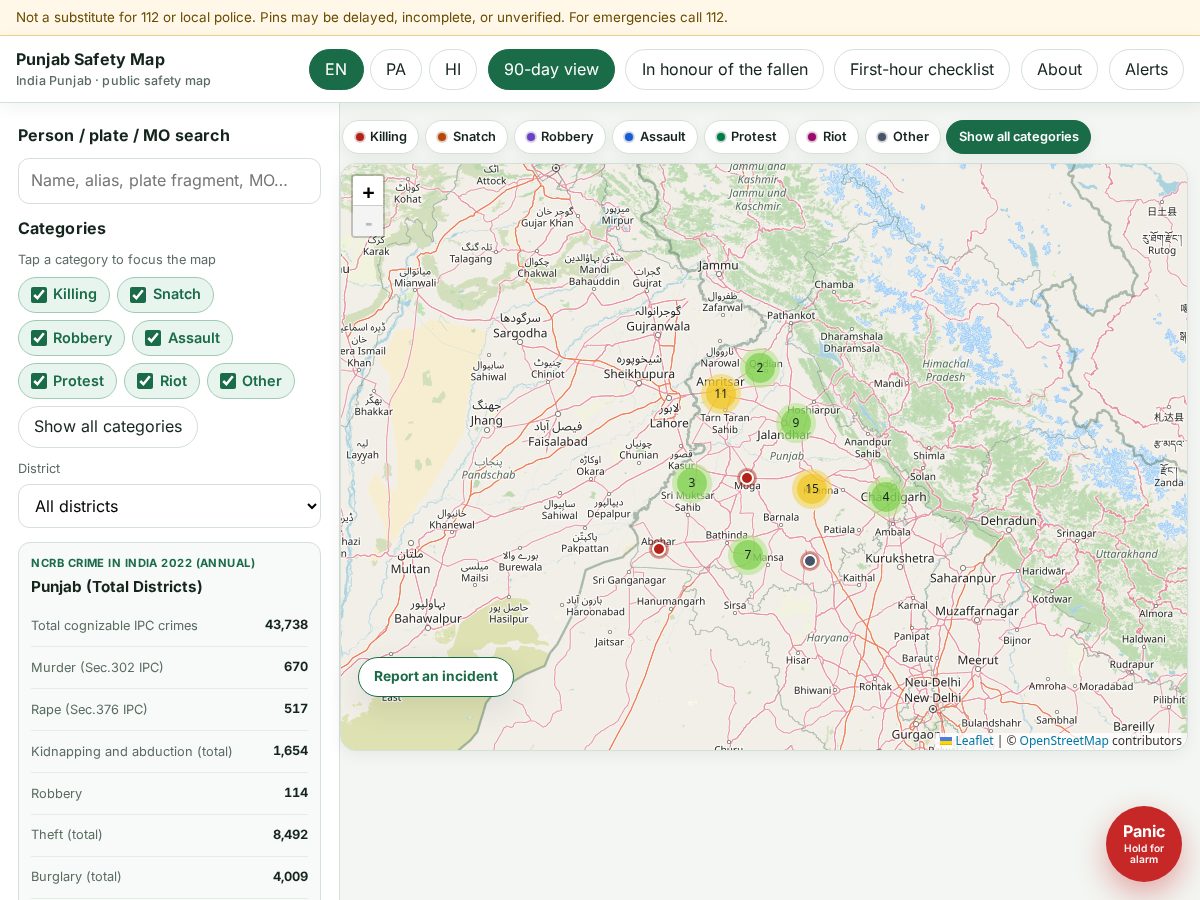
Task: Toggle the Assault category checkbox
Action: (x=153, y=338)
